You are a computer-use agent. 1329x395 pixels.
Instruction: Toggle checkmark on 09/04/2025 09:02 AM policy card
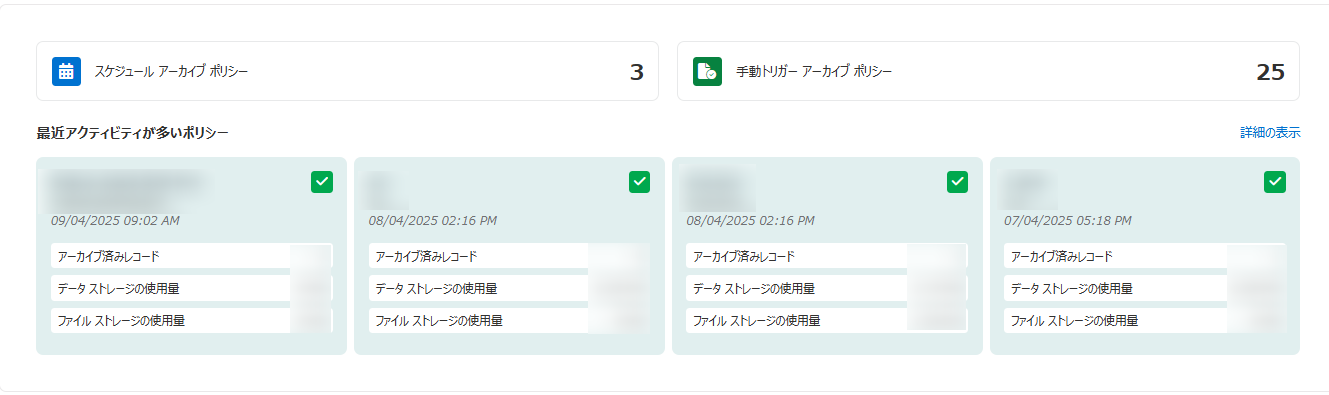click(322, 182)
